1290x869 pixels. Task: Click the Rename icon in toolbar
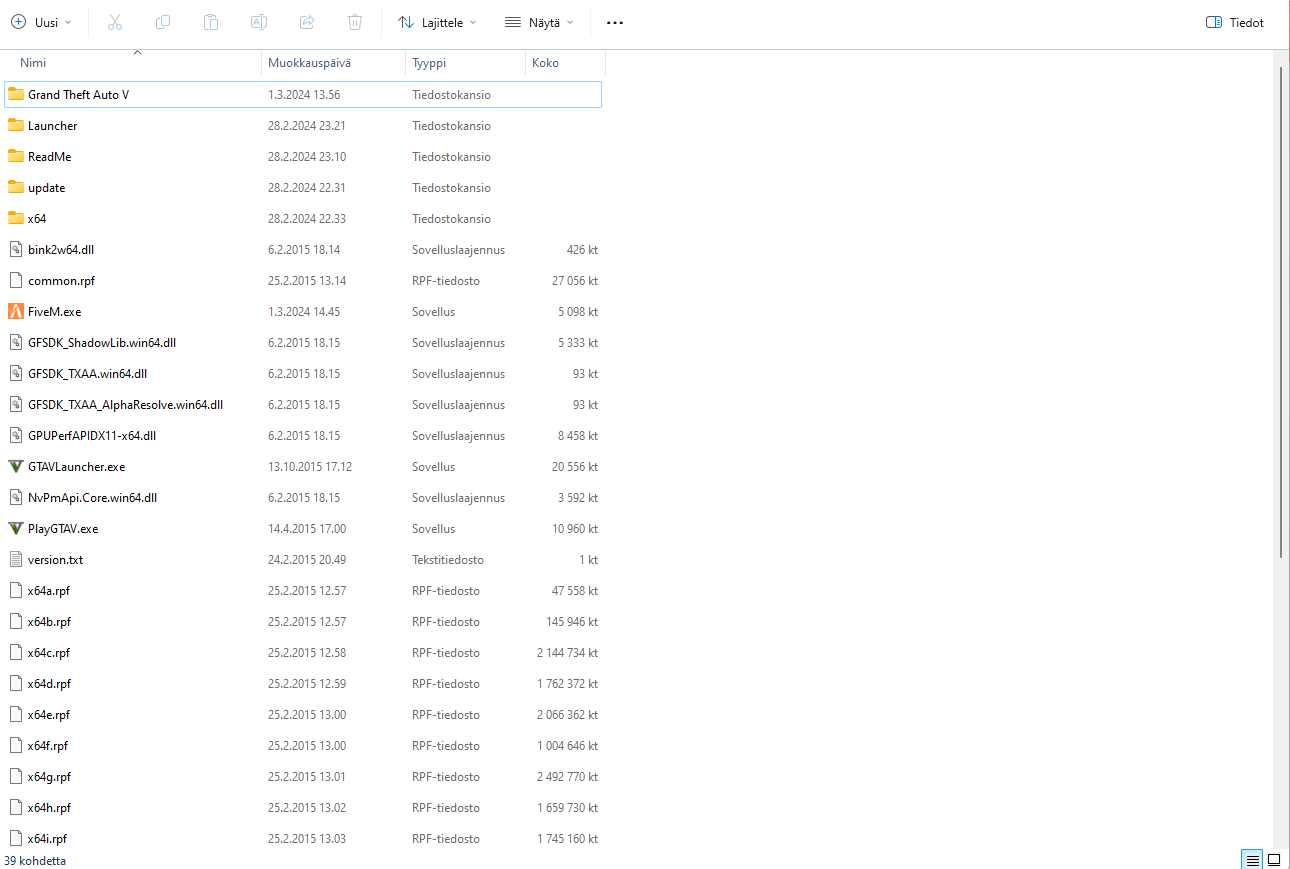click(x=258, y=22)
